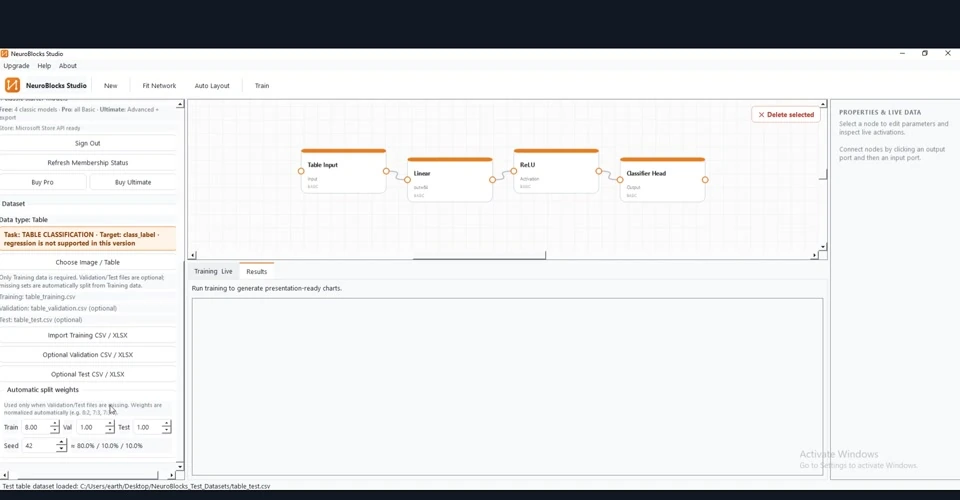Click left sidebar horizontal scroll-left arrow
Image resolution: width=960 pixels, height=500 pixels.
[x=4, y=475]
